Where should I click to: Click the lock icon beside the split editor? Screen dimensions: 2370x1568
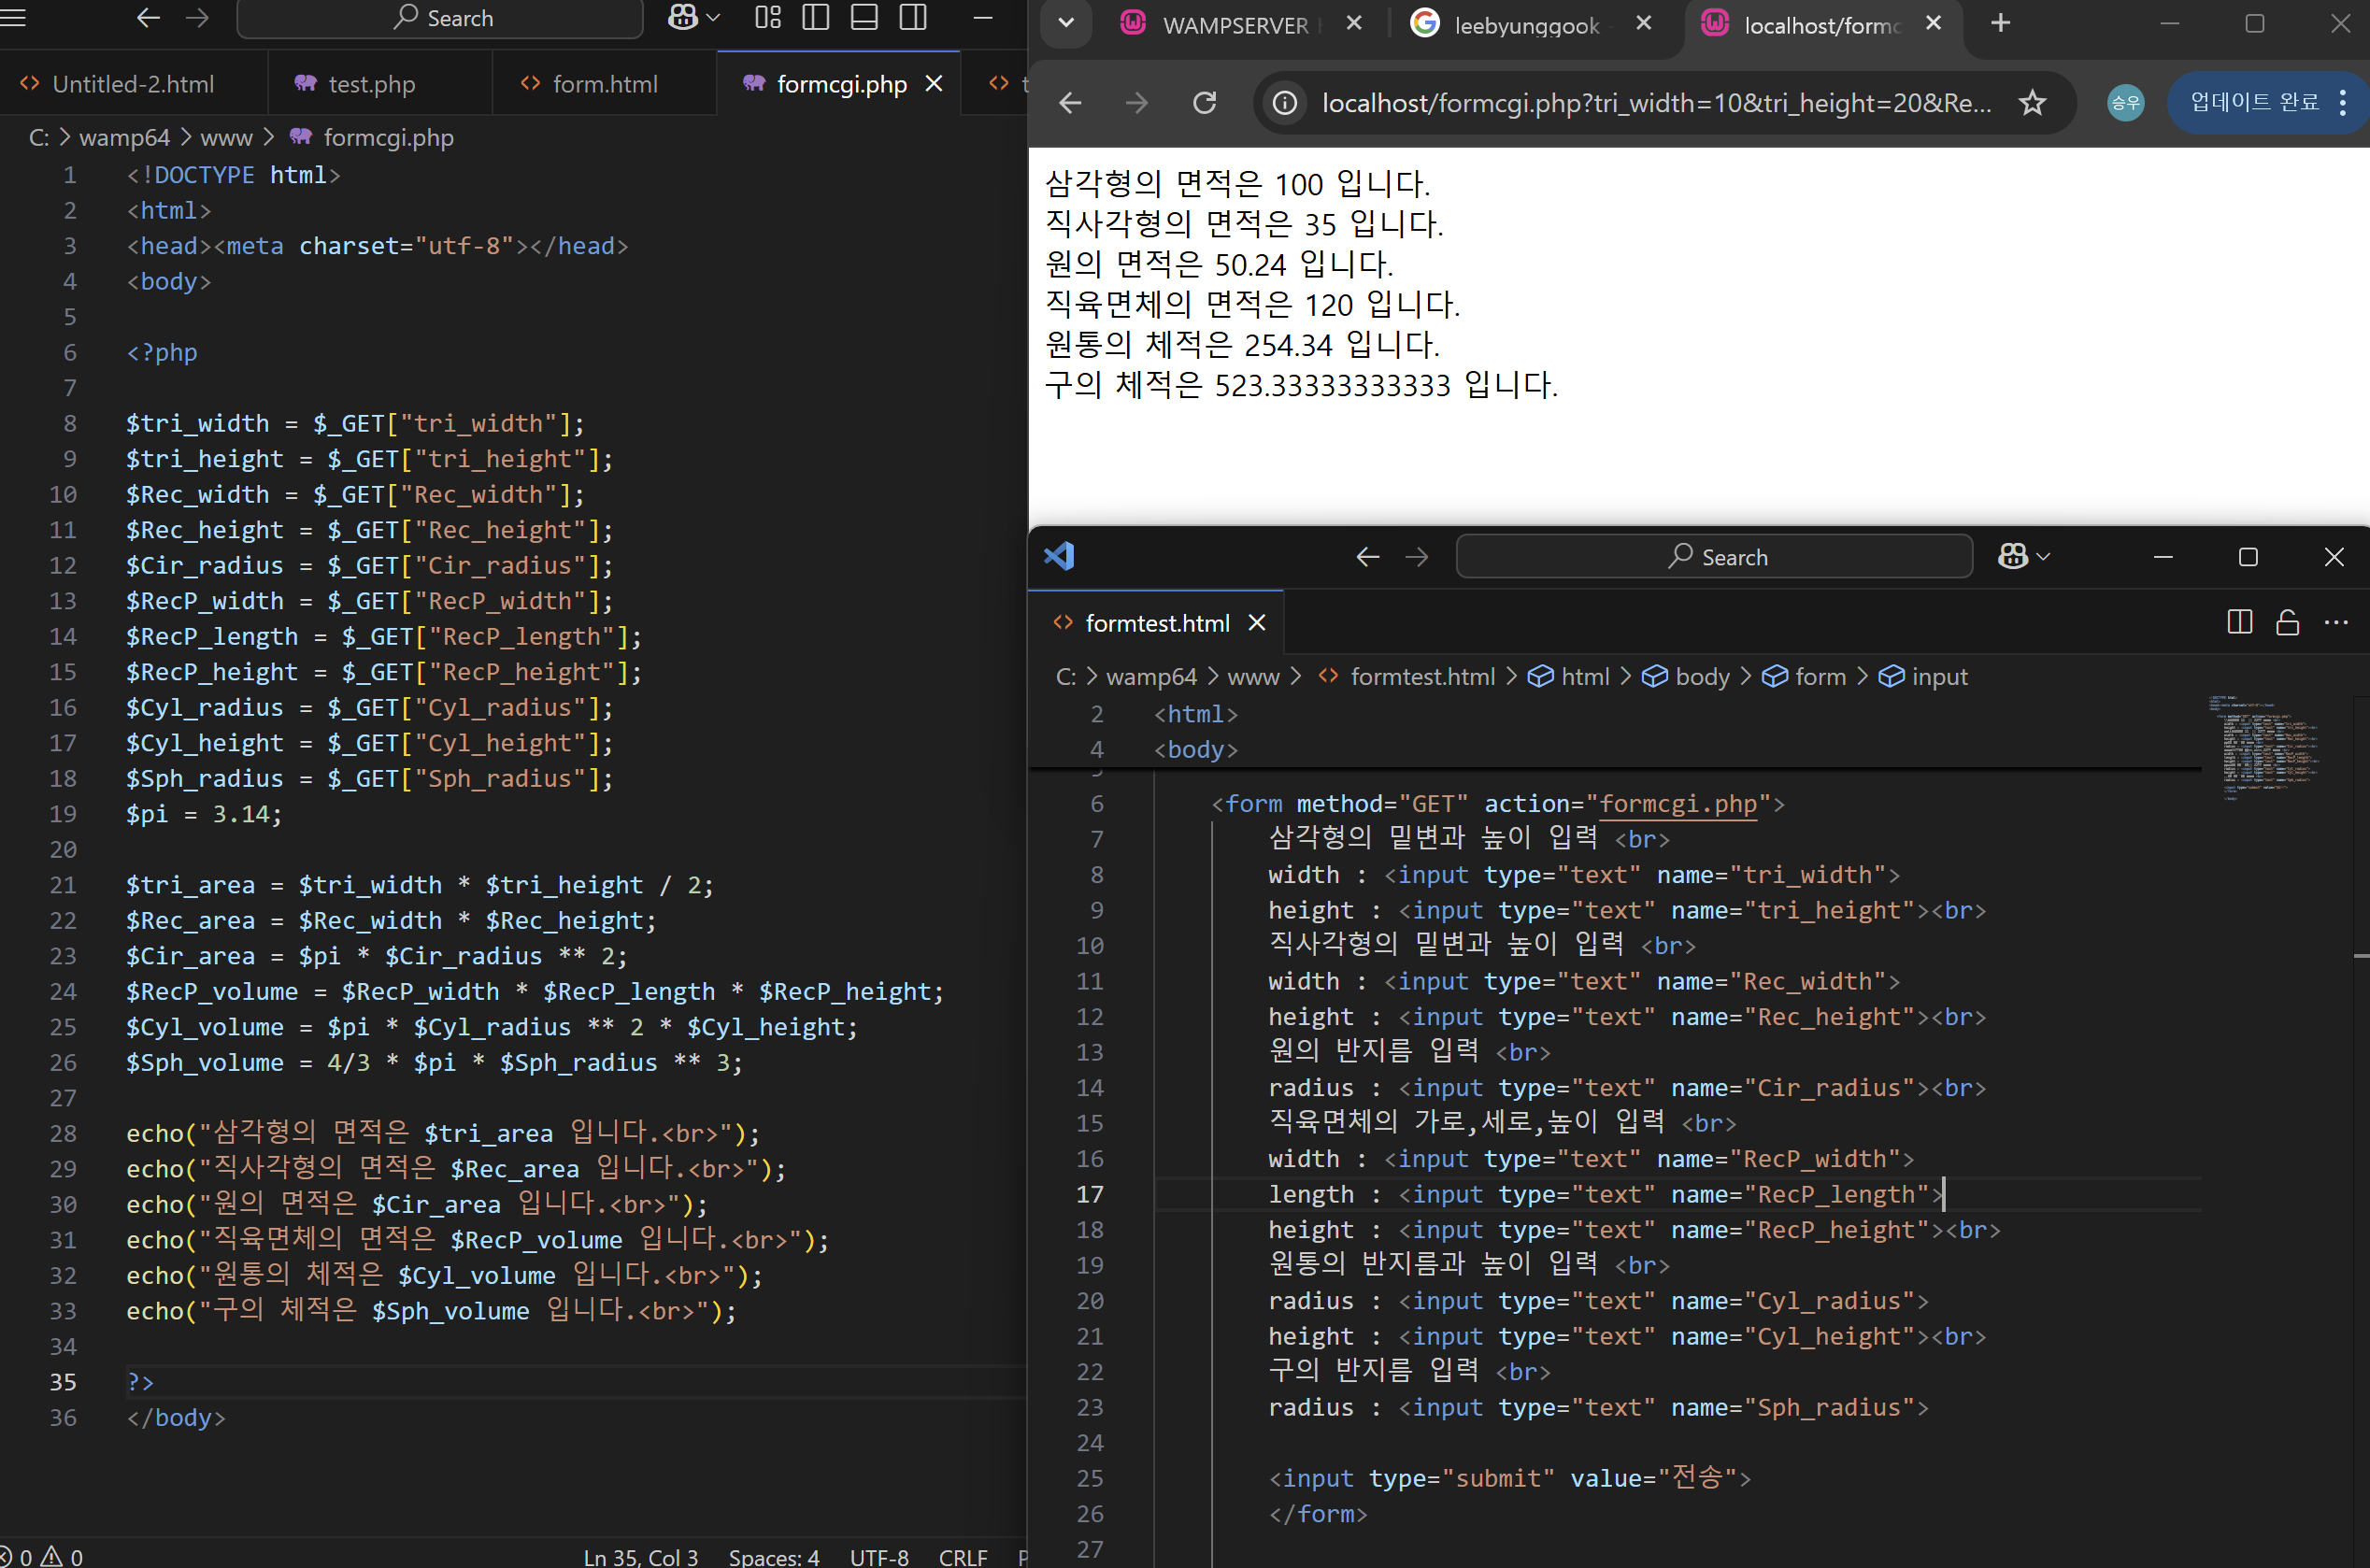click(2287, 622)
